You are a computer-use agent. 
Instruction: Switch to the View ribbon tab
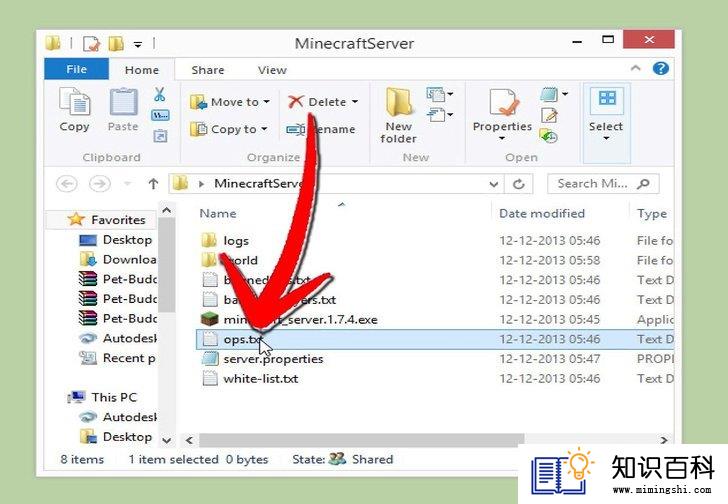pyautogui.click(x=272, y=70)
